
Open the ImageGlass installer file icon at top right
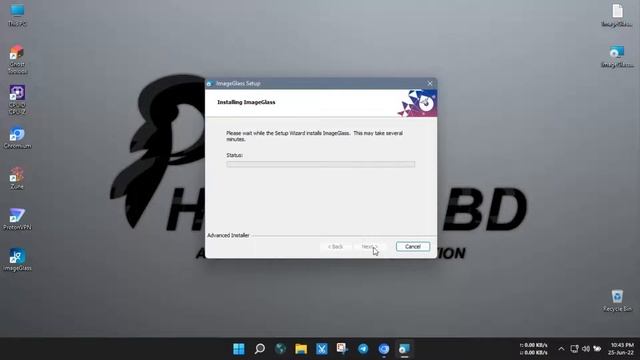pyautogui.click(x=617, y=56)
